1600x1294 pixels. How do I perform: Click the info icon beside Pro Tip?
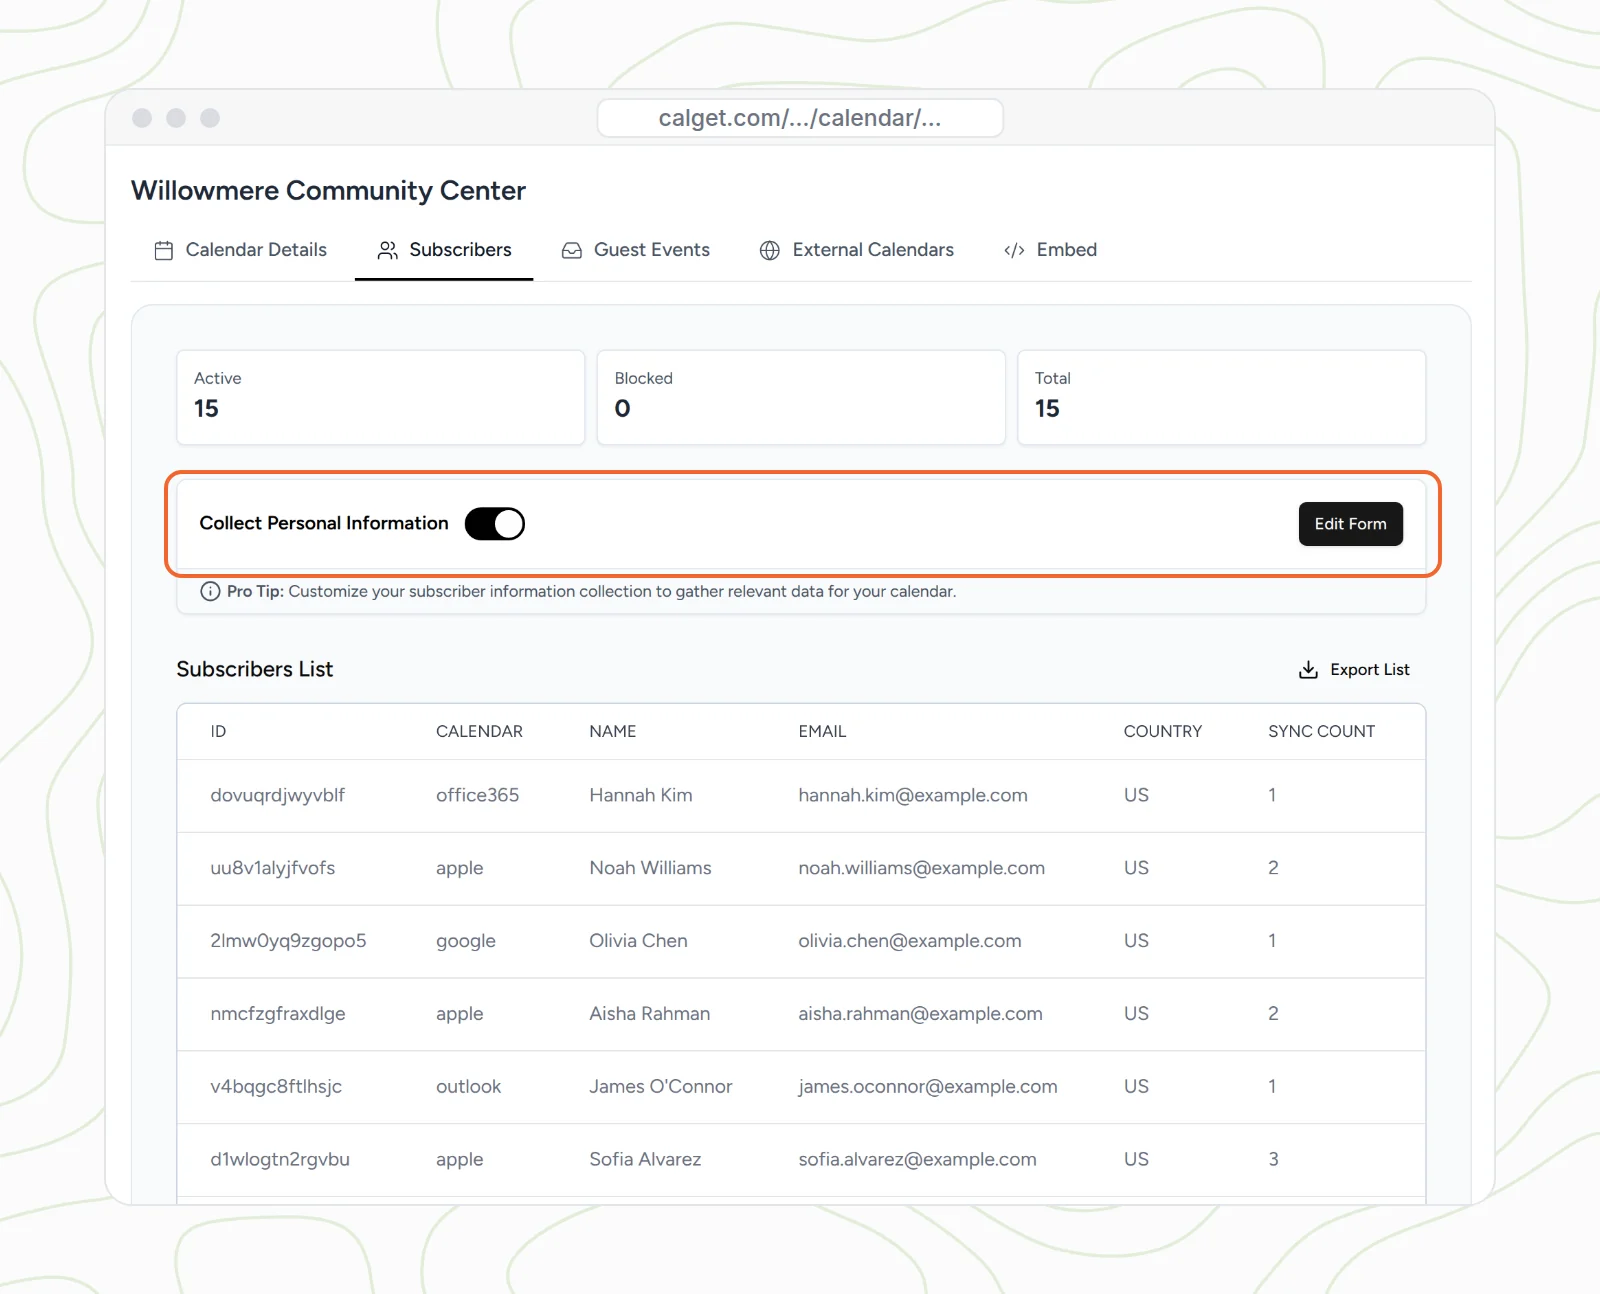tap(210, 591)
